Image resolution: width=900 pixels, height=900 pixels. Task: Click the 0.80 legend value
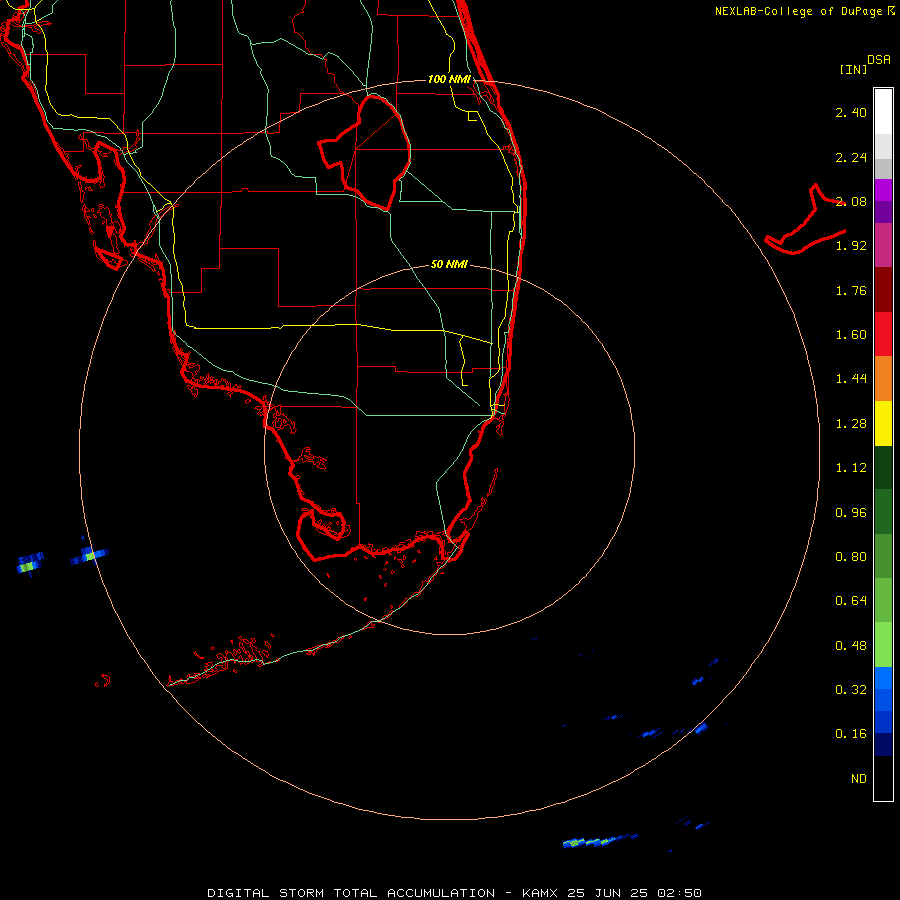[x=851, y=557]
